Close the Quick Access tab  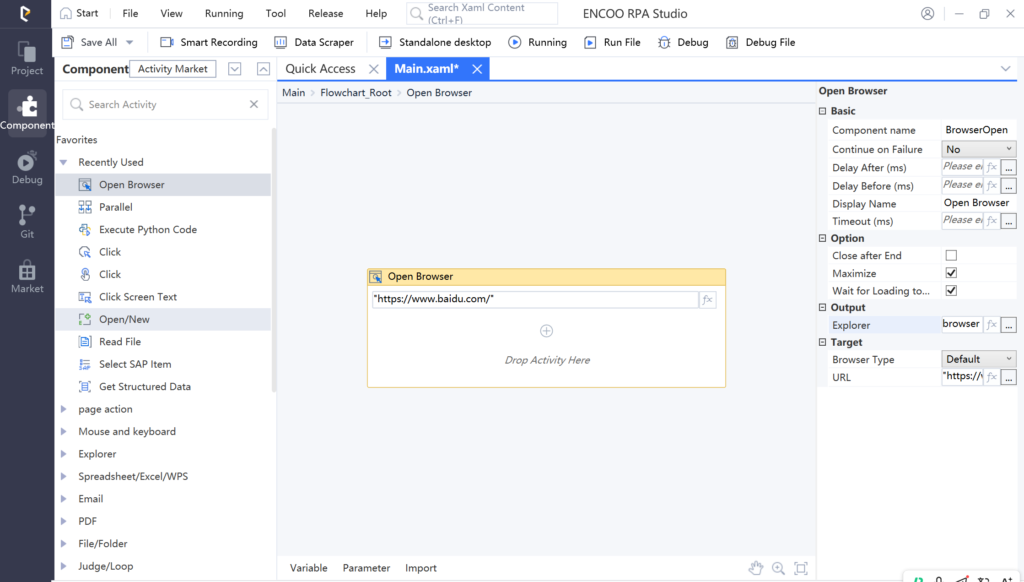pos(374,69)
